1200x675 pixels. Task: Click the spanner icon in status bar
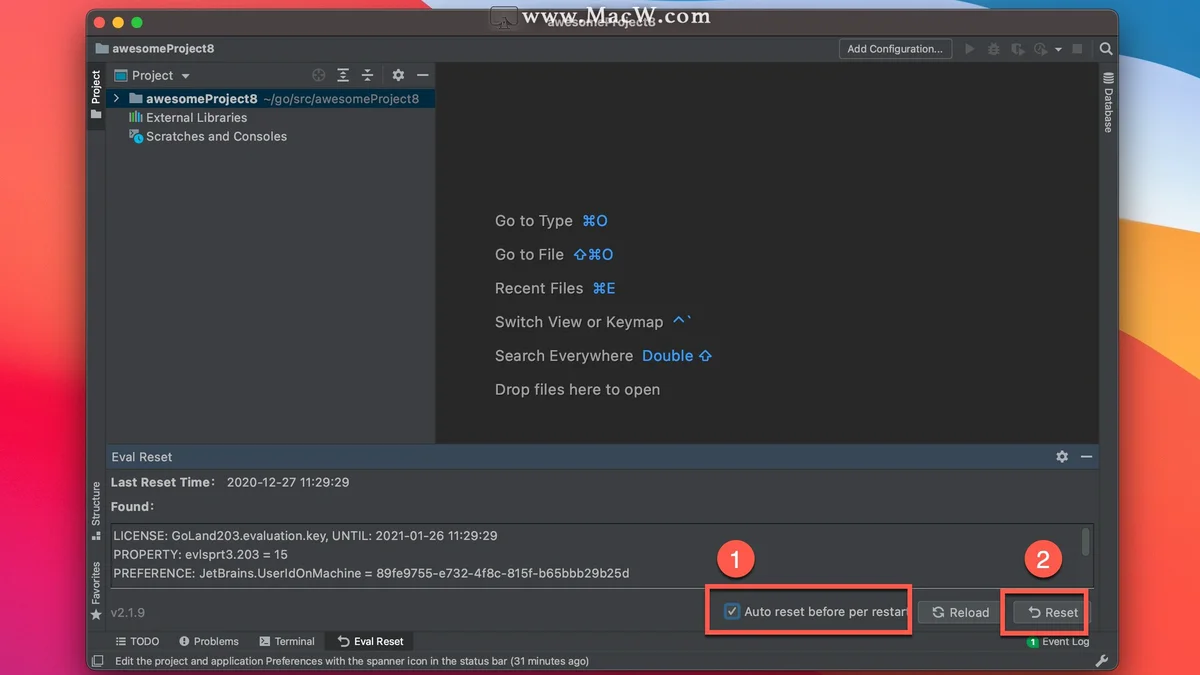tap(1102, 661)
